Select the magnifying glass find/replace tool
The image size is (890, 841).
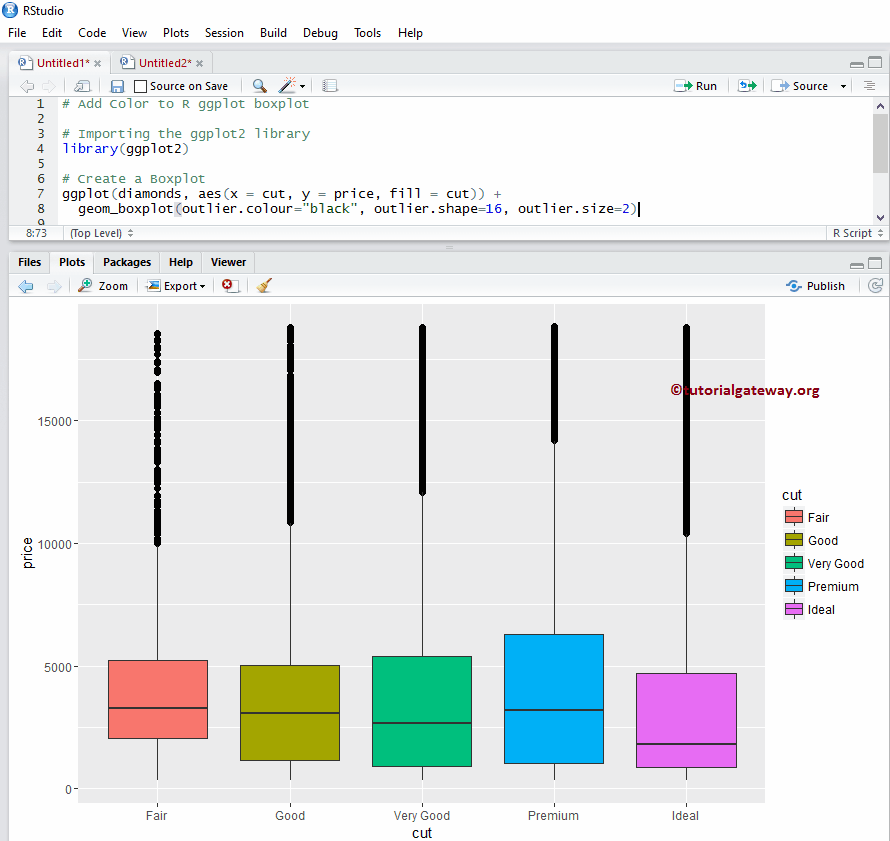click(259, 85)
